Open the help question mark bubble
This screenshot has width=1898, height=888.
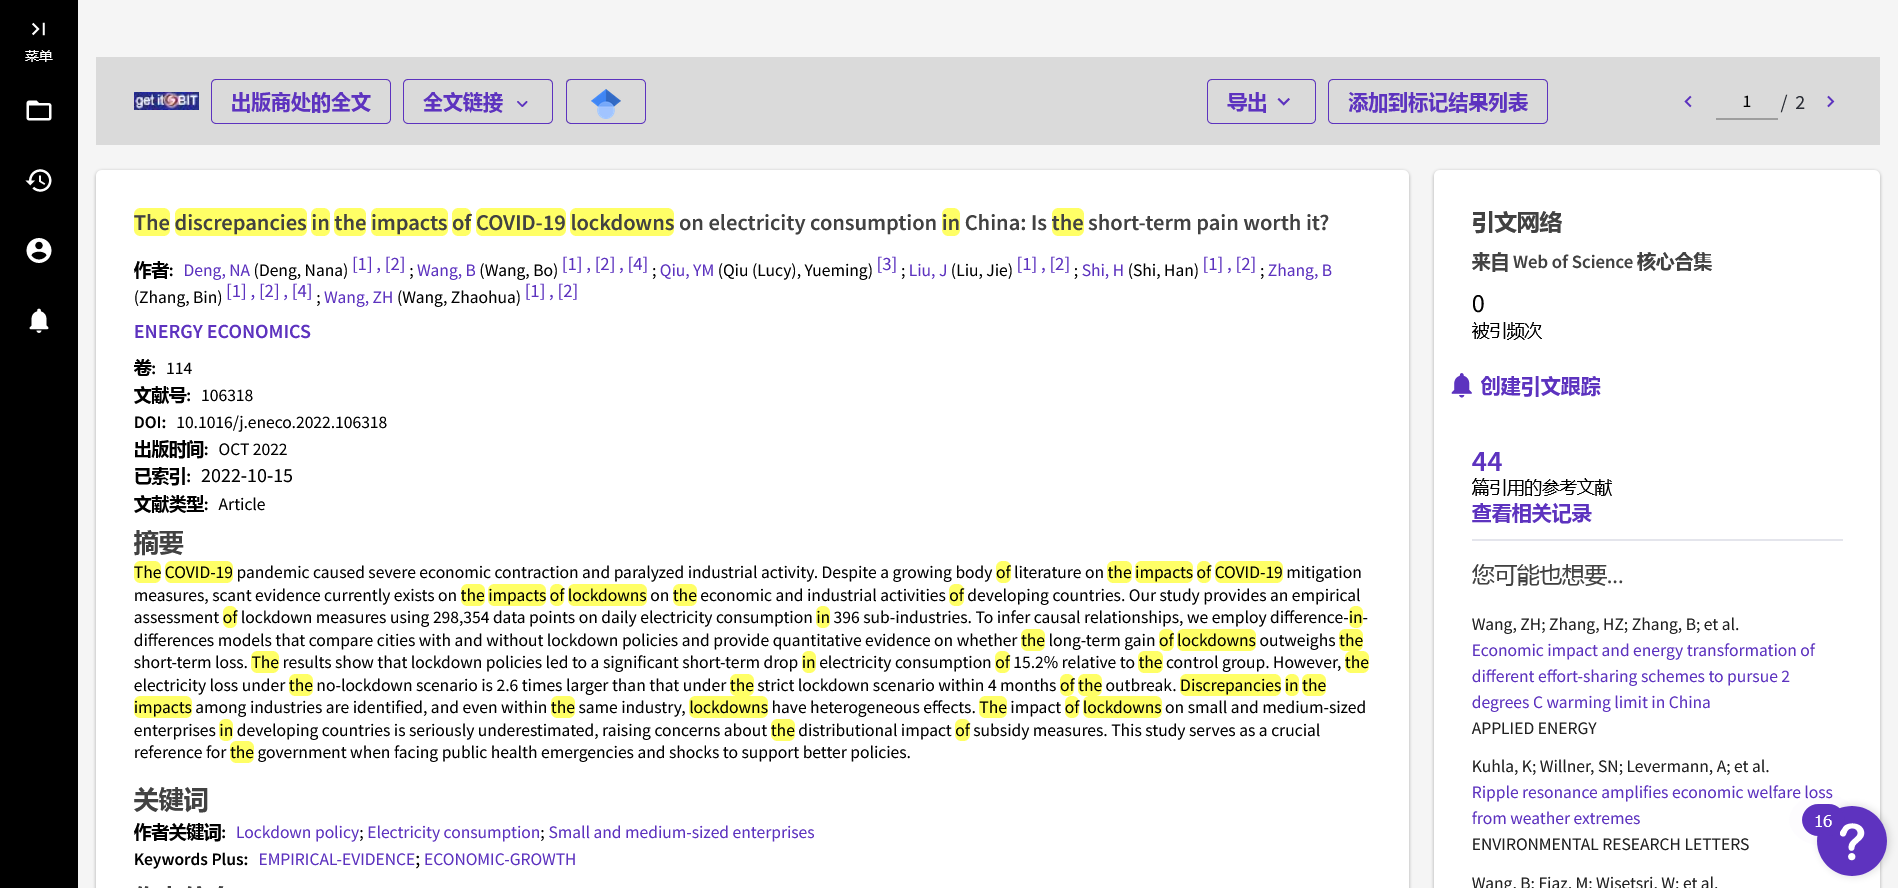coord(1850,842)
